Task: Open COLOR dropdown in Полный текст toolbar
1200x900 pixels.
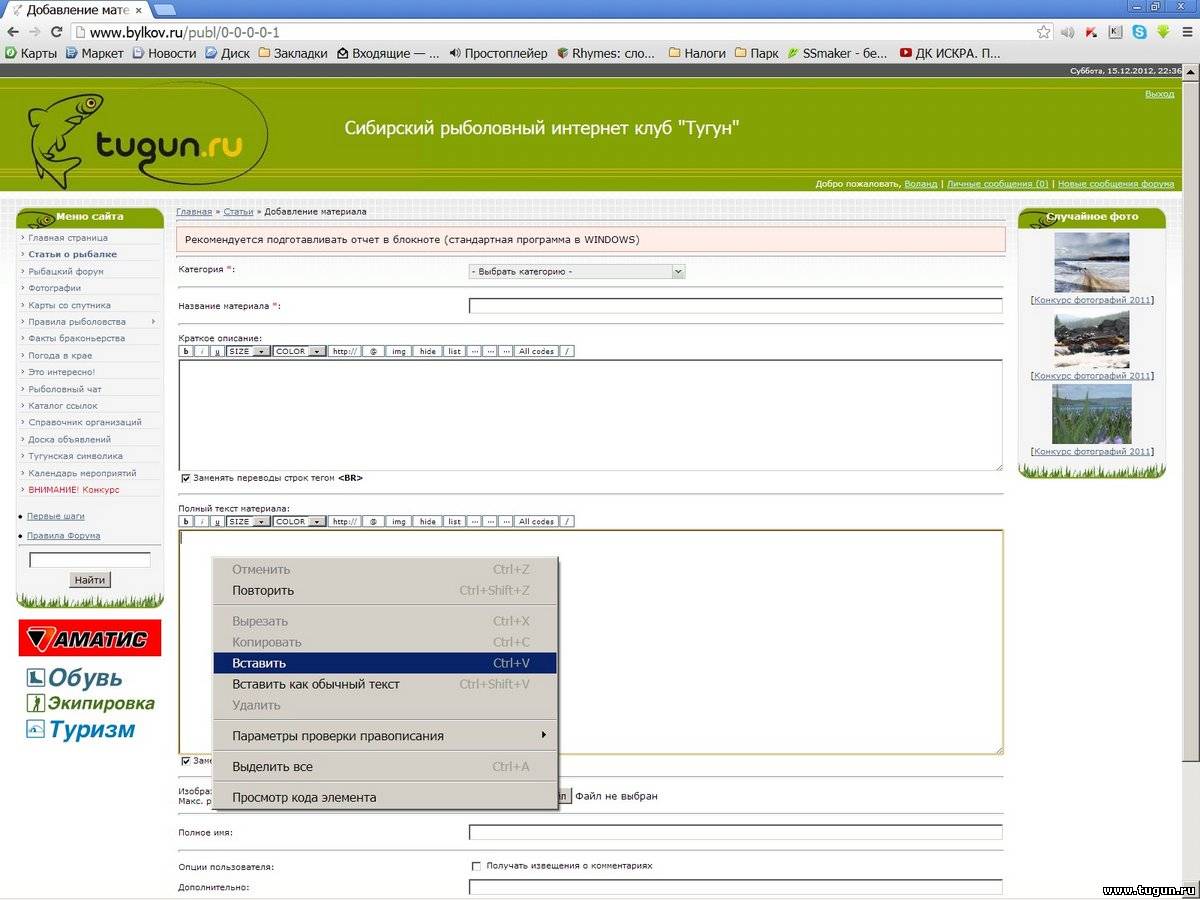Action: pos(299,521)
